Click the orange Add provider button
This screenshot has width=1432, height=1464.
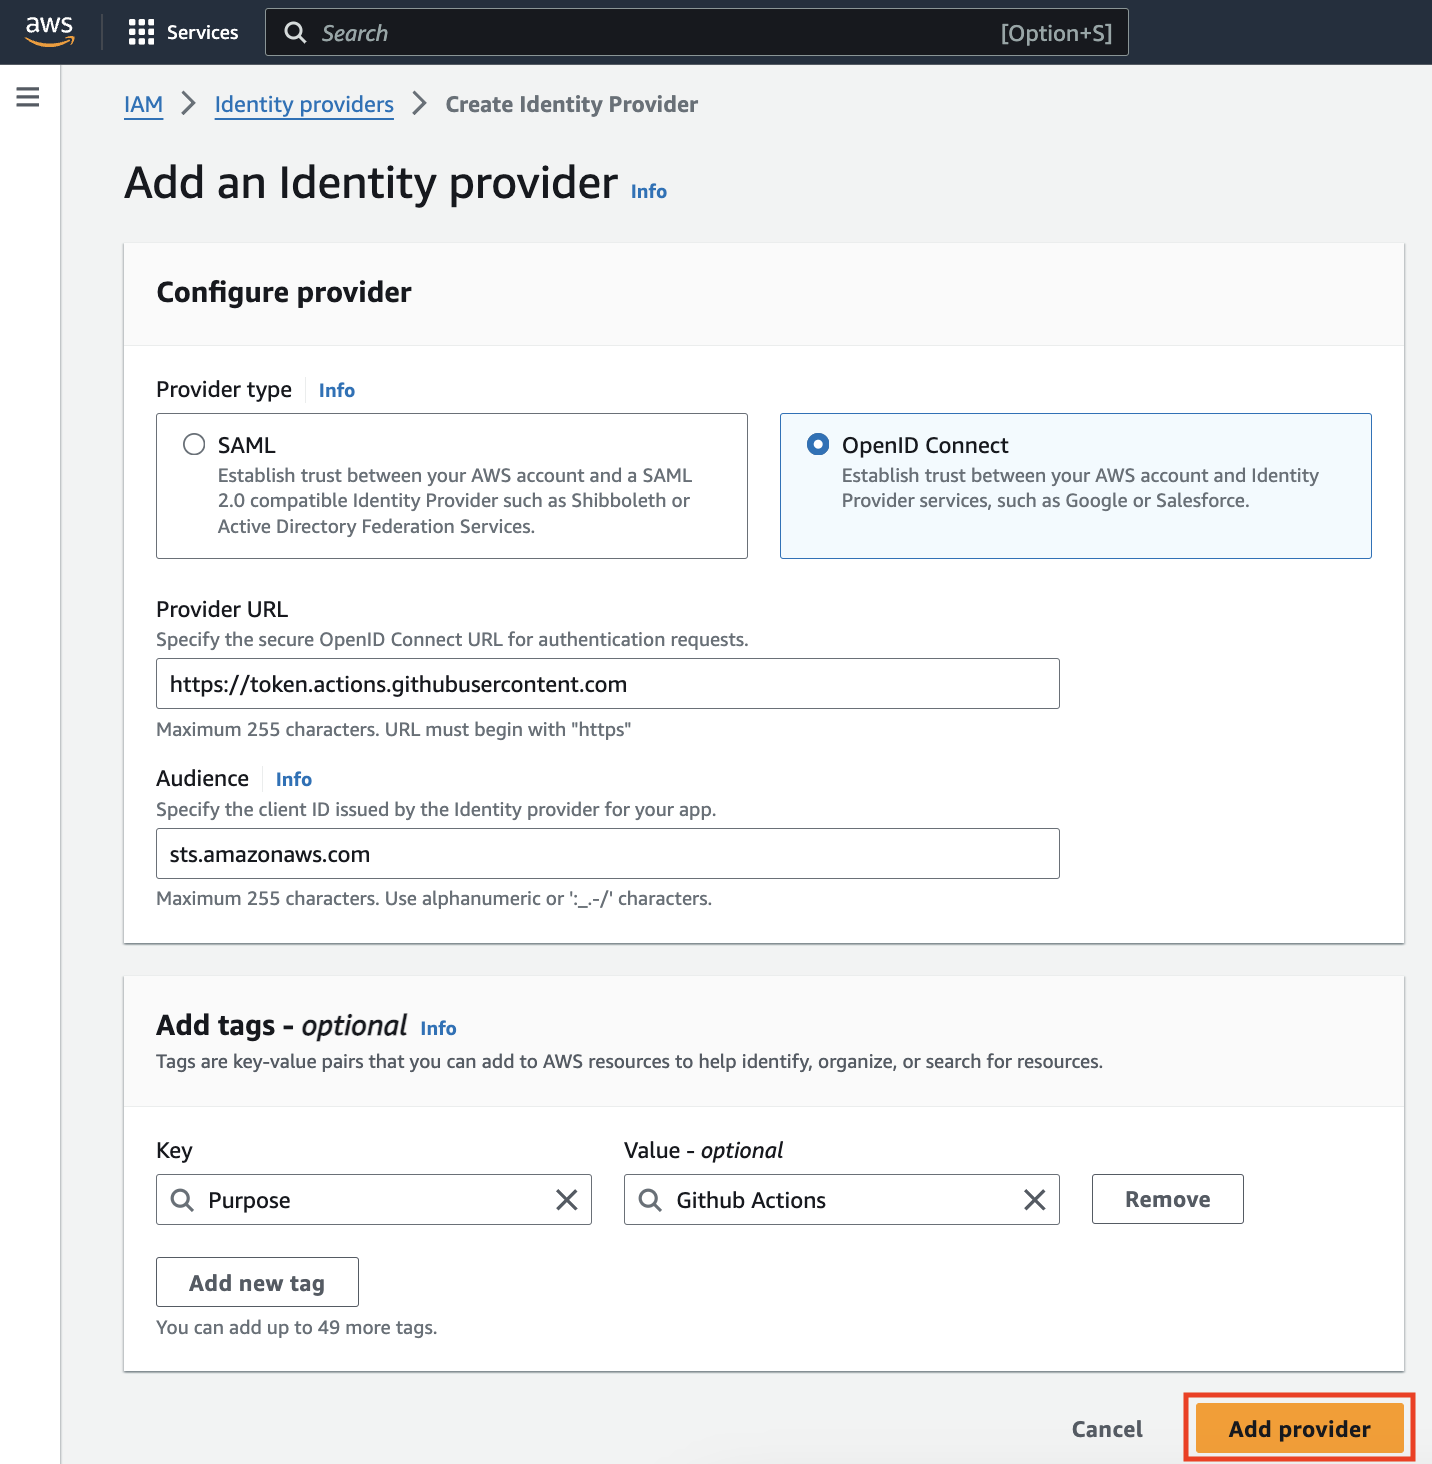pyautogui.click(x=1299, y=1429)
